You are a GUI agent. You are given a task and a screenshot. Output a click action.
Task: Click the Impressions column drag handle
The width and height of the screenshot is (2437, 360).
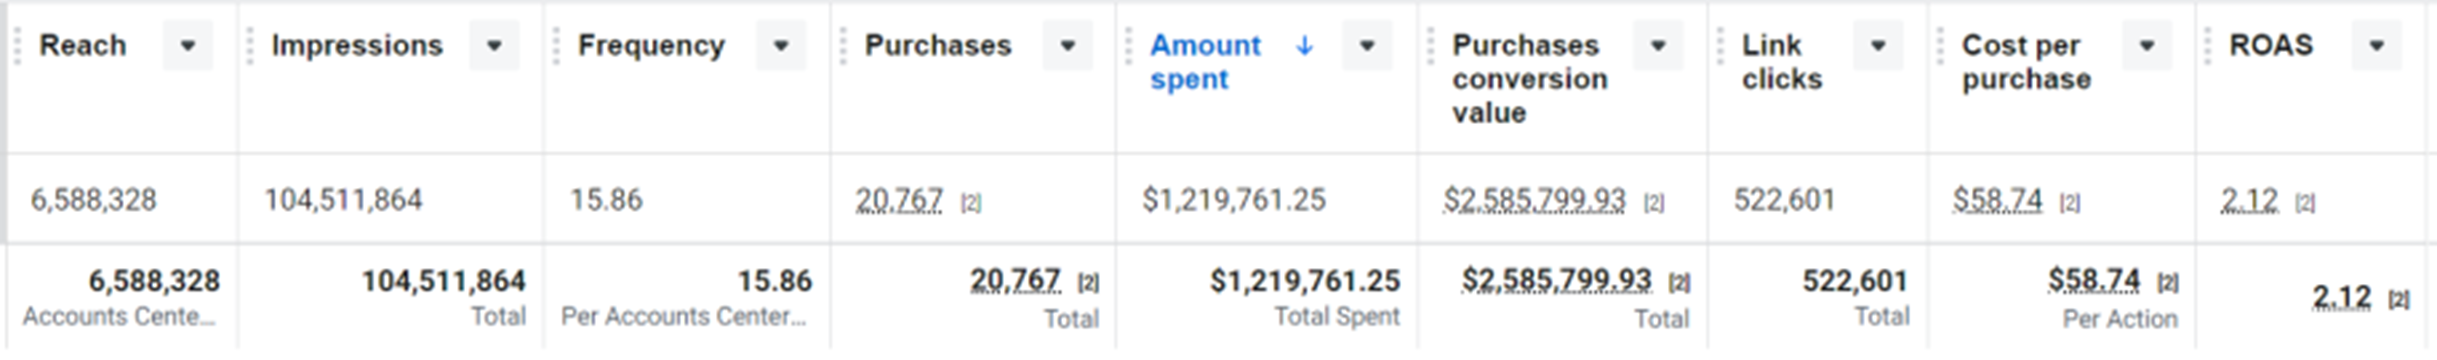249,46
